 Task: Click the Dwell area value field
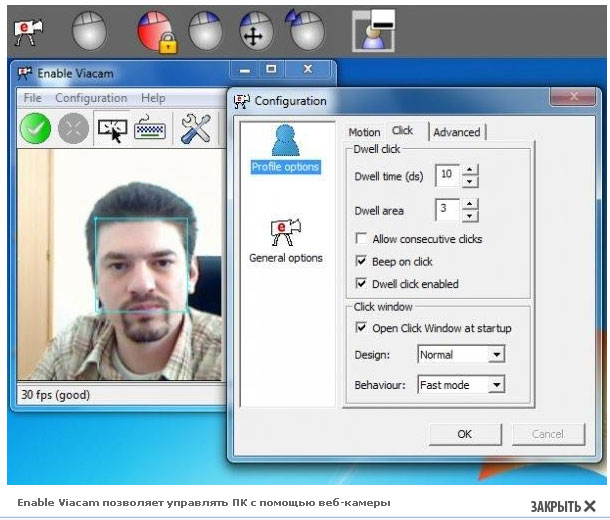[446, 210]
